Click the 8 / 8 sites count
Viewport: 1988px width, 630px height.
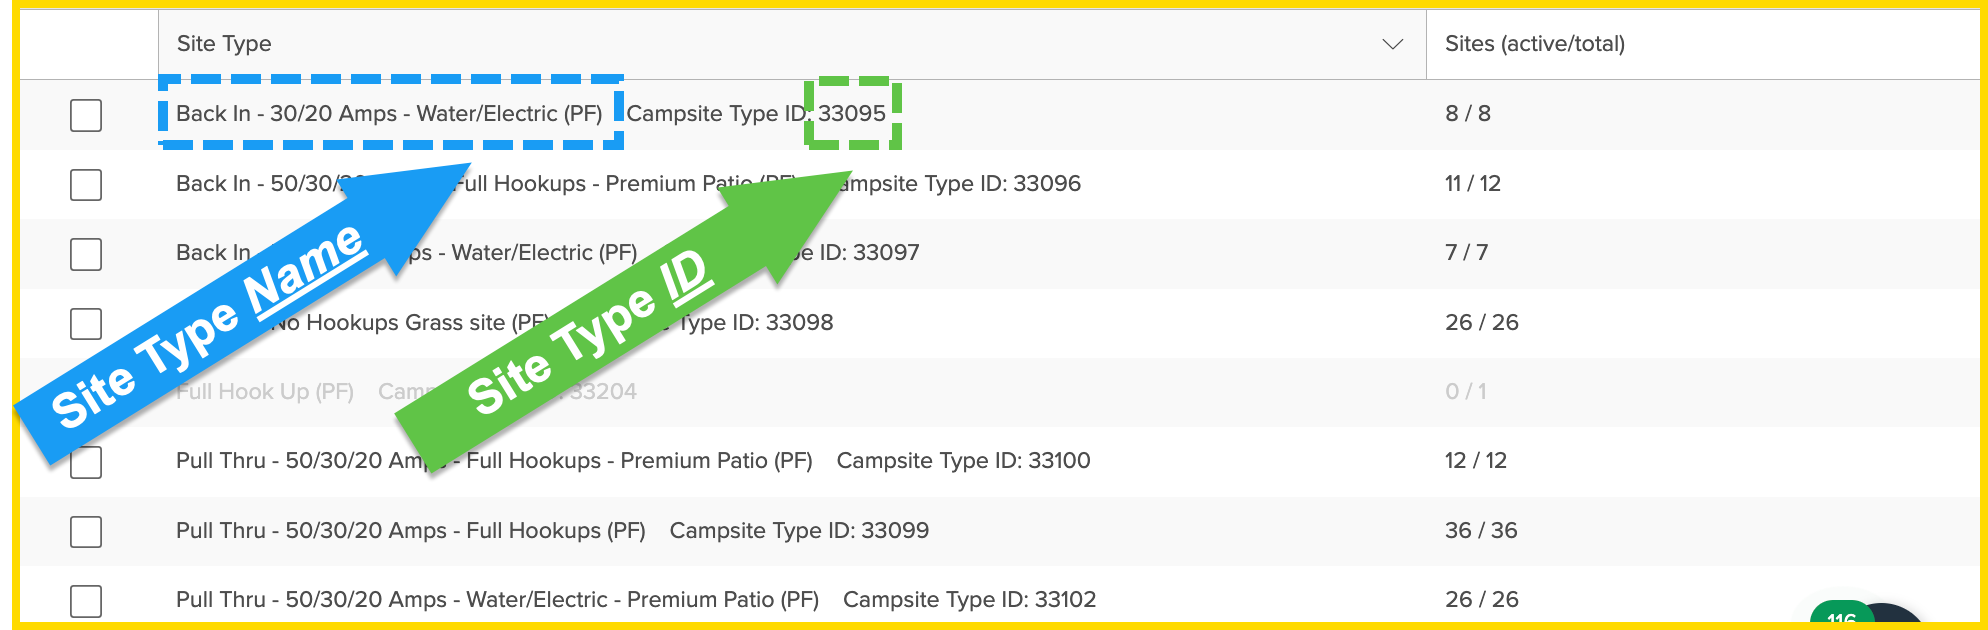click(1466, 115)
